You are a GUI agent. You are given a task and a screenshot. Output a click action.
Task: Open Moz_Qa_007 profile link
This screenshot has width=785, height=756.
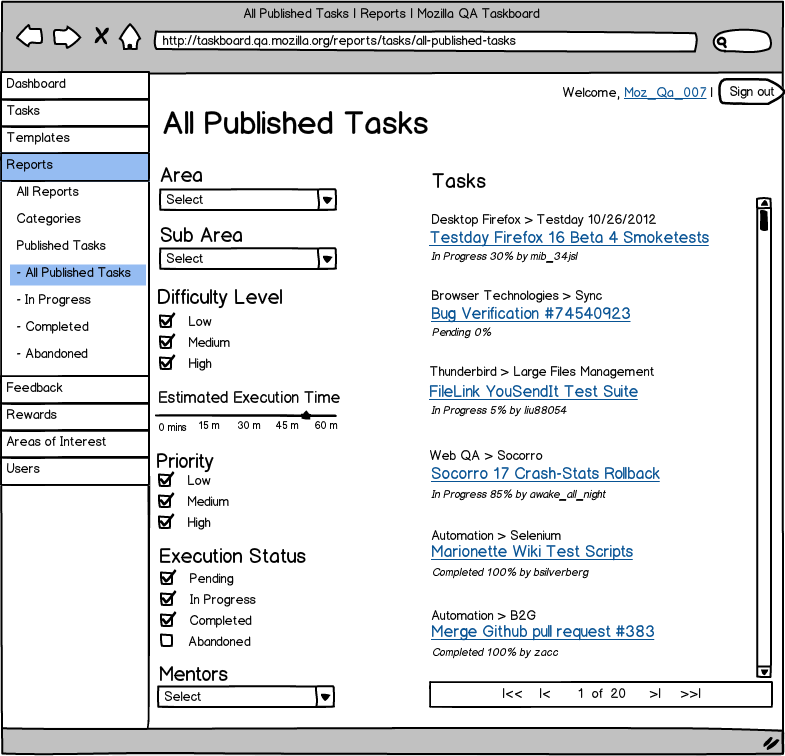tap(665, 93)
